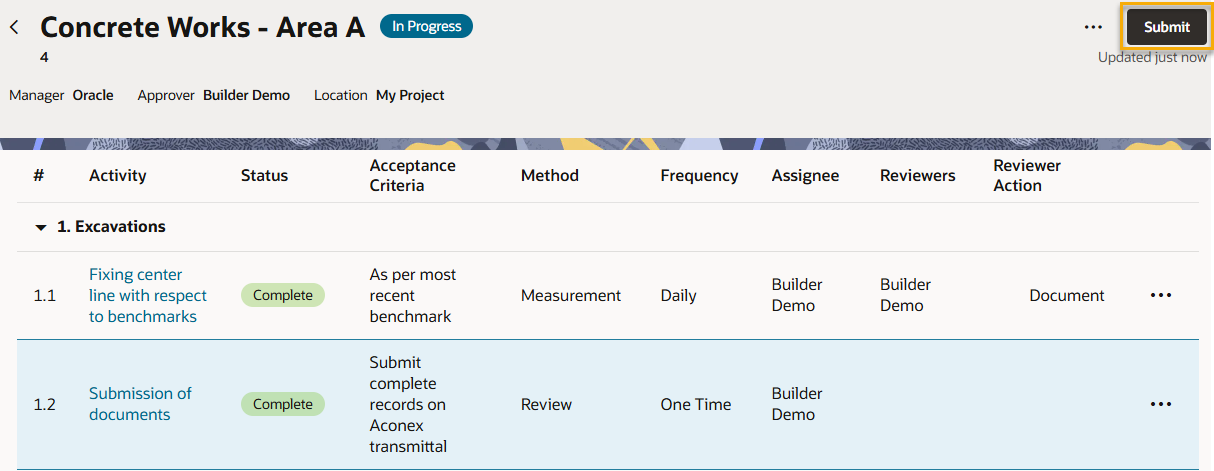This screenshot has height=471, width=1214.
Task: Click the Reviewer Action column header
Action: (x=1026, y=175)
